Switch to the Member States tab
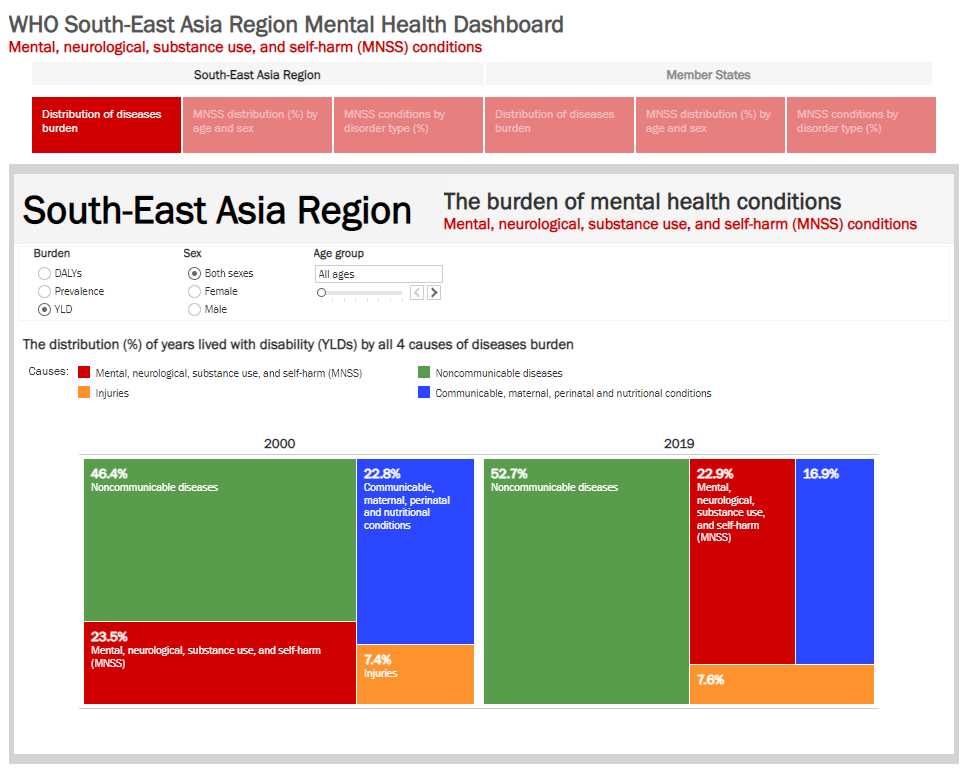This screenshot has height=768, width=966. click(708, 75)
